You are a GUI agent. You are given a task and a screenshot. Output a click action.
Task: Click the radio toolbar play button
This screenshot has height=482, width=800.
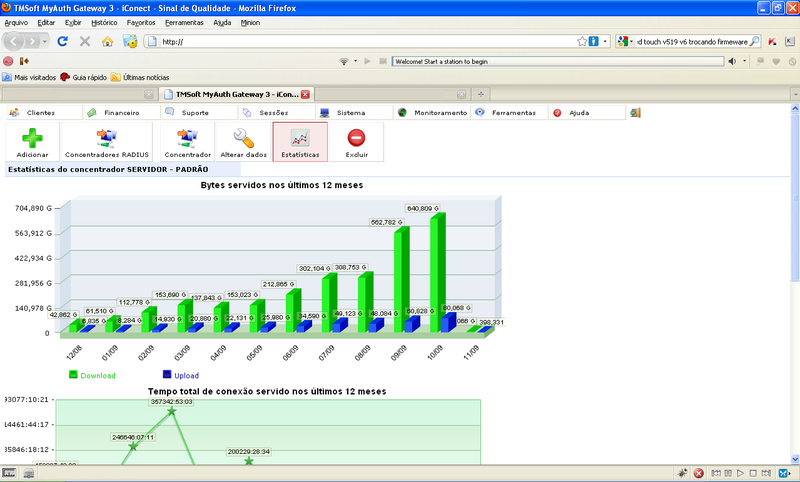pos(367,61)
